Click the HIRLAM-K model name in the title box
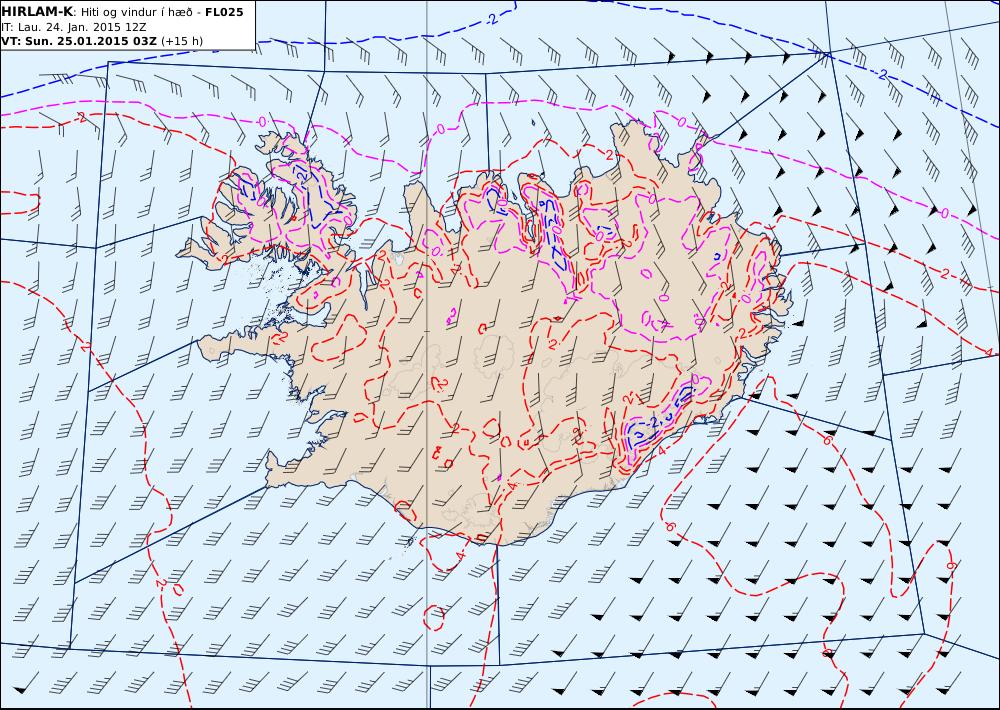This screenshot has height=710, width=1000. (37, 12)
